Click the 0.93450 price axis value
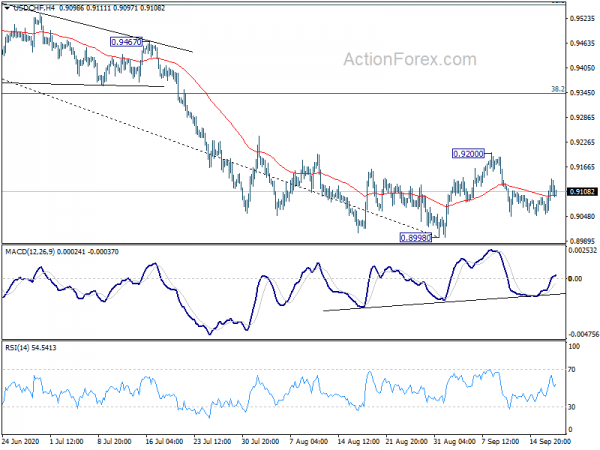 [x=582, y=93]
